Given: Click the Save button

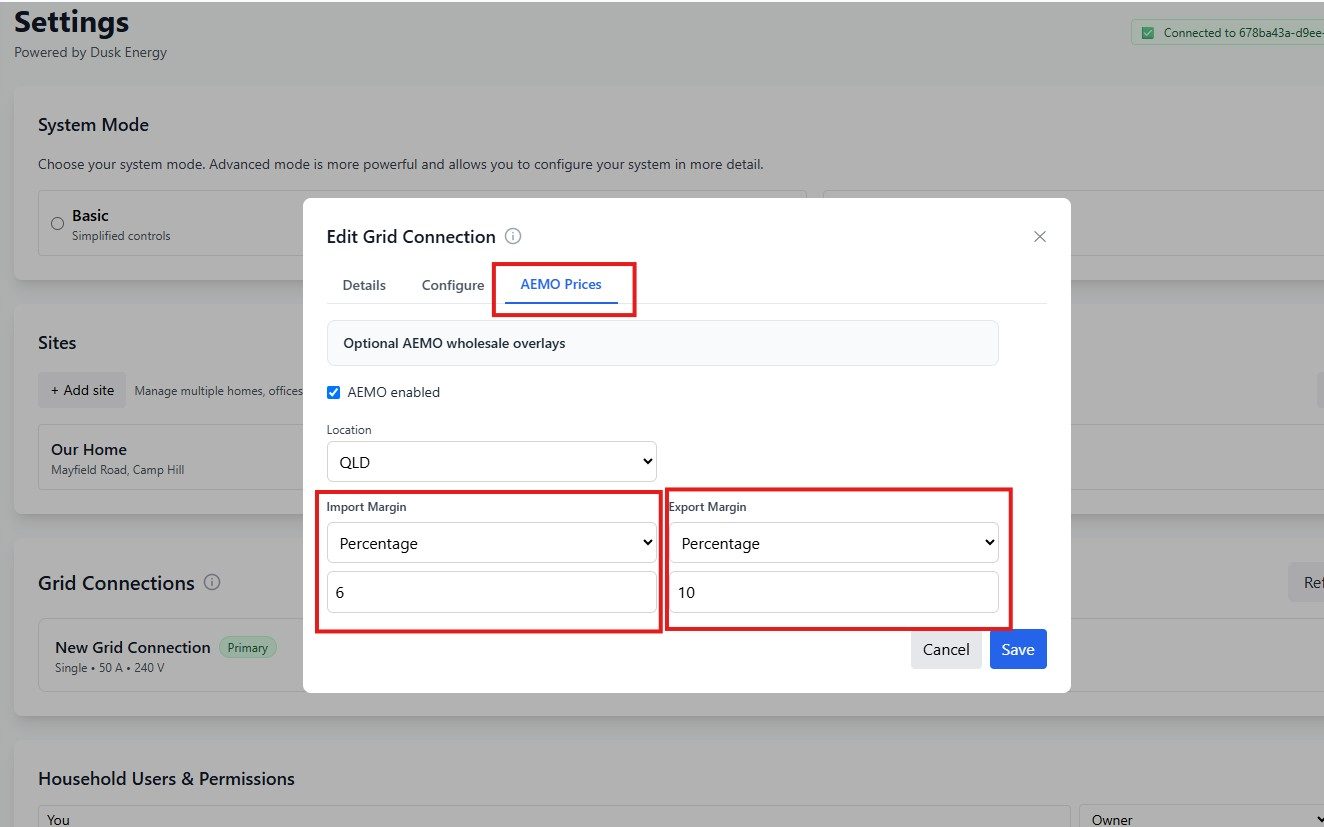Looking at the screenshot, I should pos(1018,649).
